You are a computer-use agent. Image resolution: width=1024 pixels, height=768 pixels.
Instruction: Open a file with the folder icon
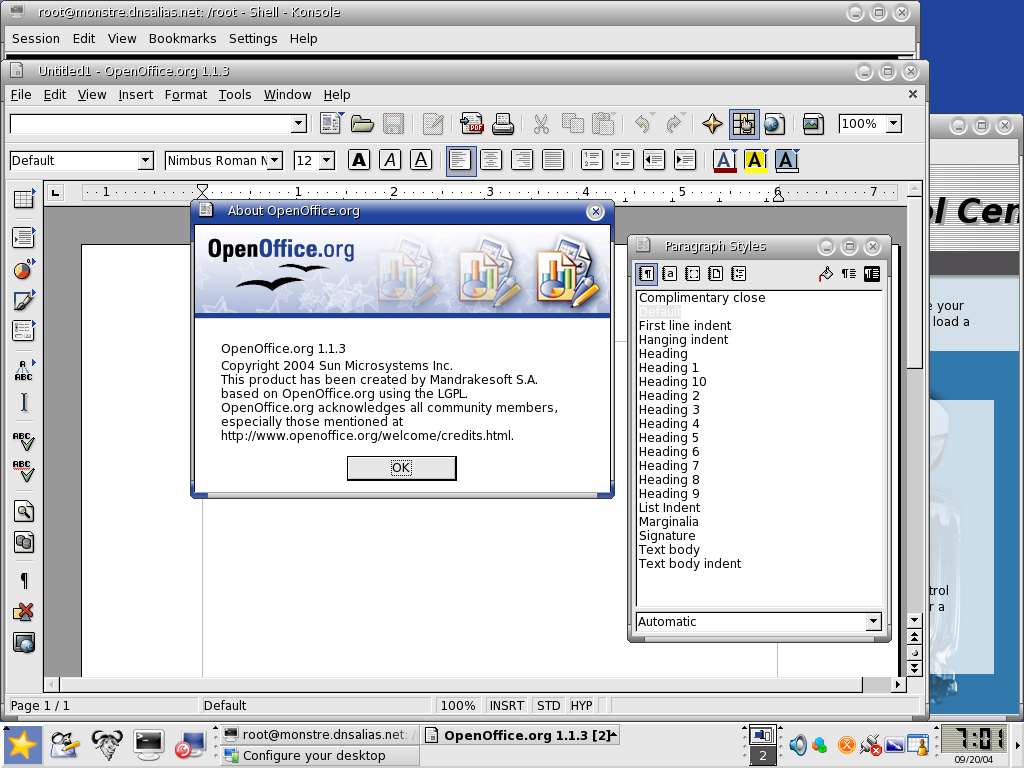(362, 124)
